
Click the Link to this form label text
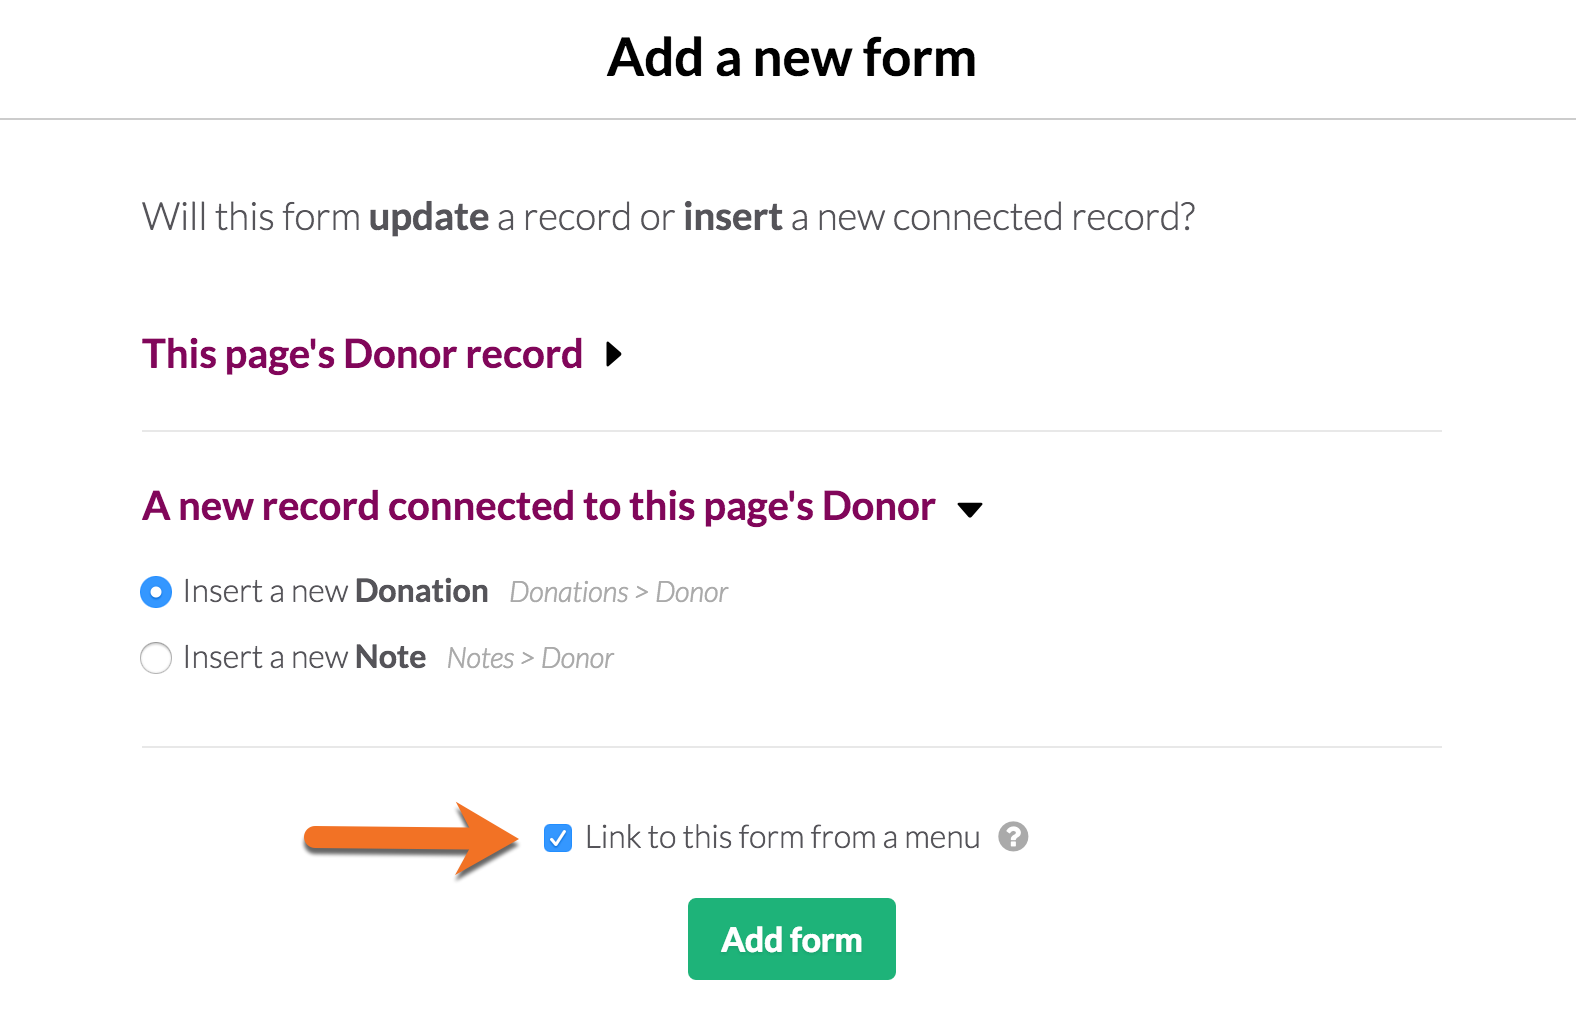coord(783,837)
